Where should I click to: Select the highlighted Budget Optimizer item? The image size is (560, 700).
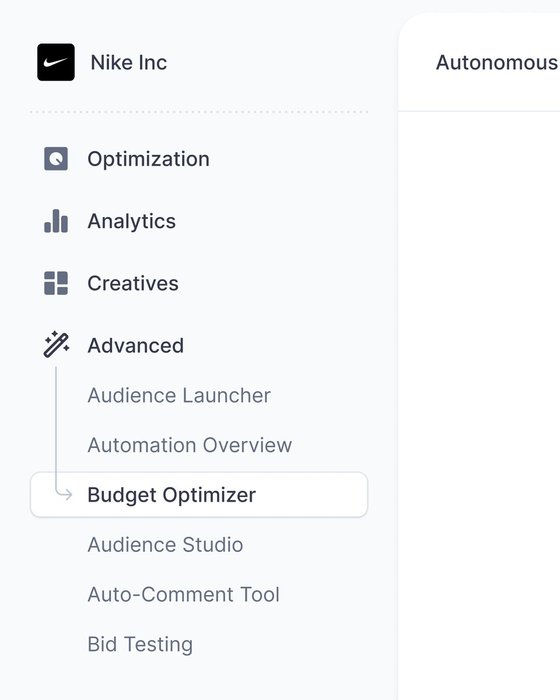point(199,495)
